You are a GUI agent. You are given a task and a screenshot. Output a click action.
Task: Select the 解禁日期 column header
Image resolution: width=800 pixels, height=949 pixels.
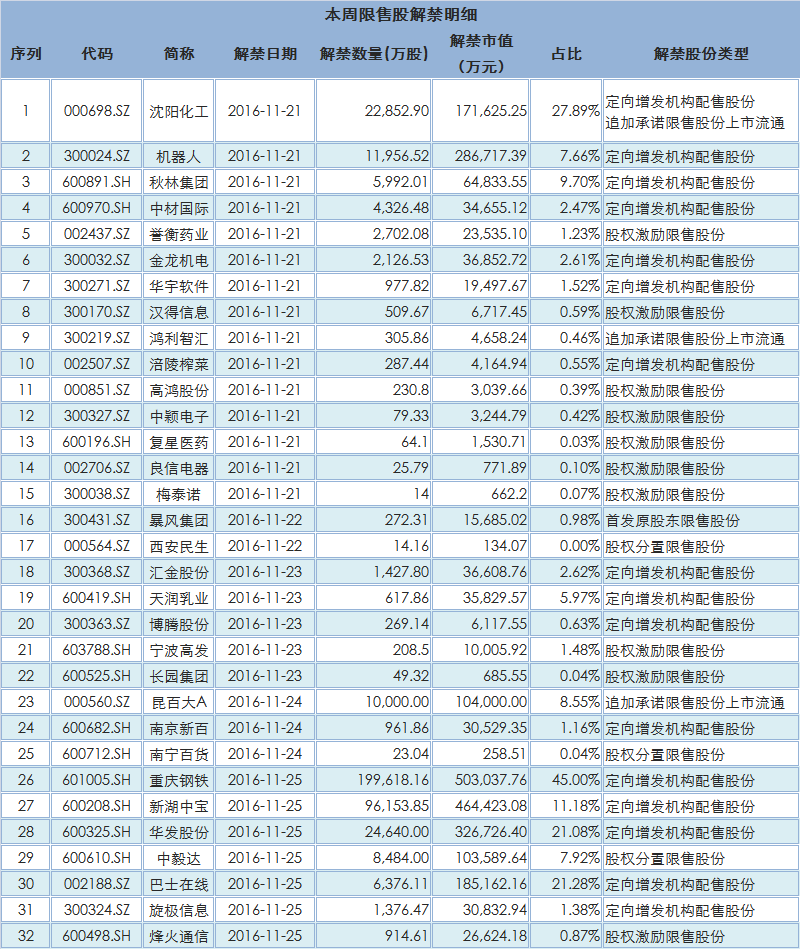[265, 54]
